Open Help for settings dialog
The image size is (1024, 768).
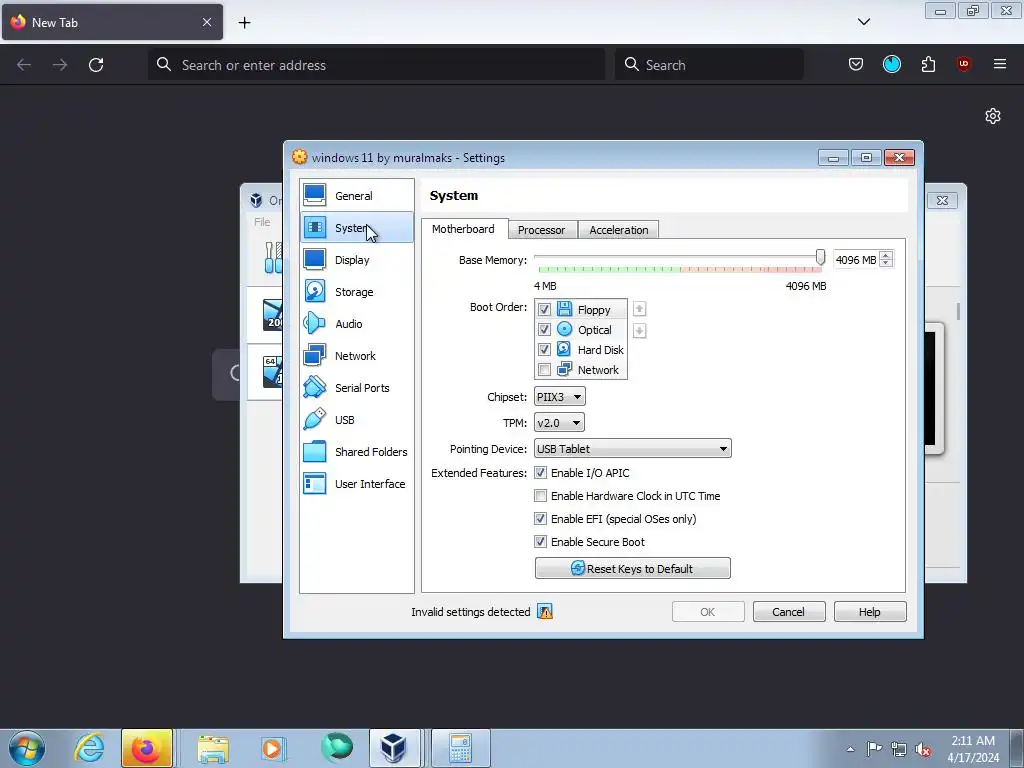870,612
